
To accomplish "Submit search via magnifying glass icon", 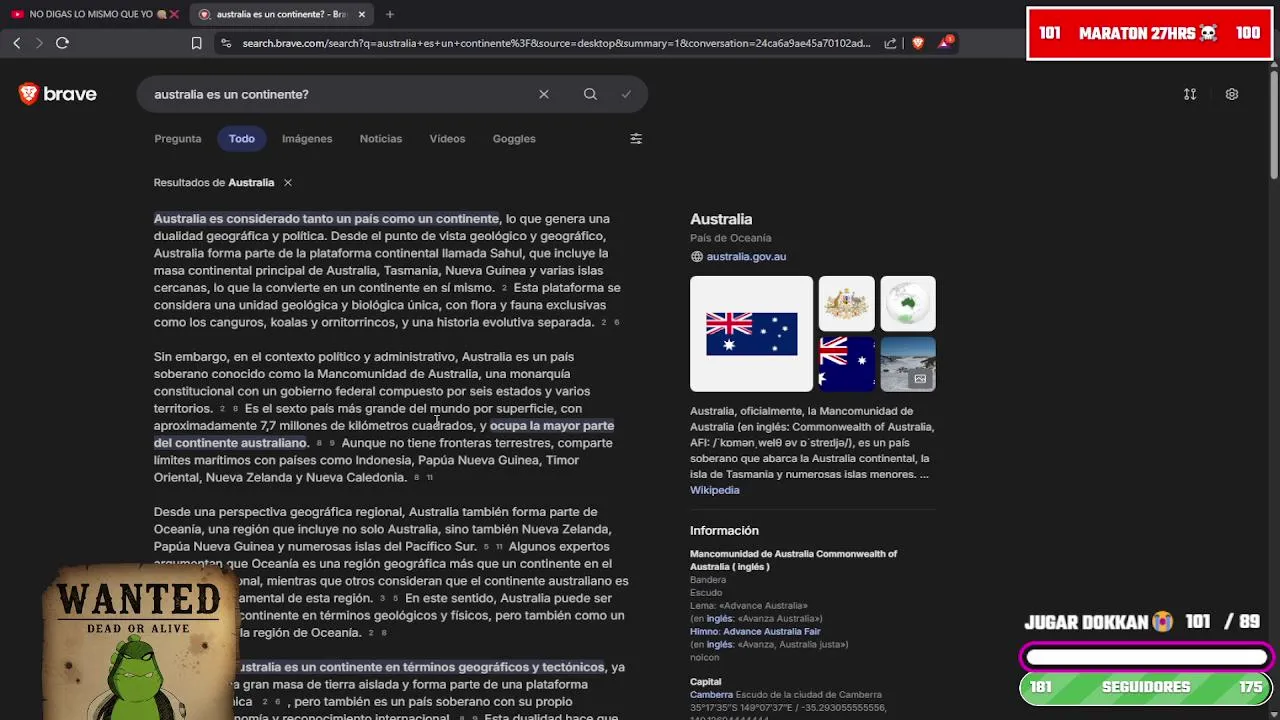I will point(590,94).
